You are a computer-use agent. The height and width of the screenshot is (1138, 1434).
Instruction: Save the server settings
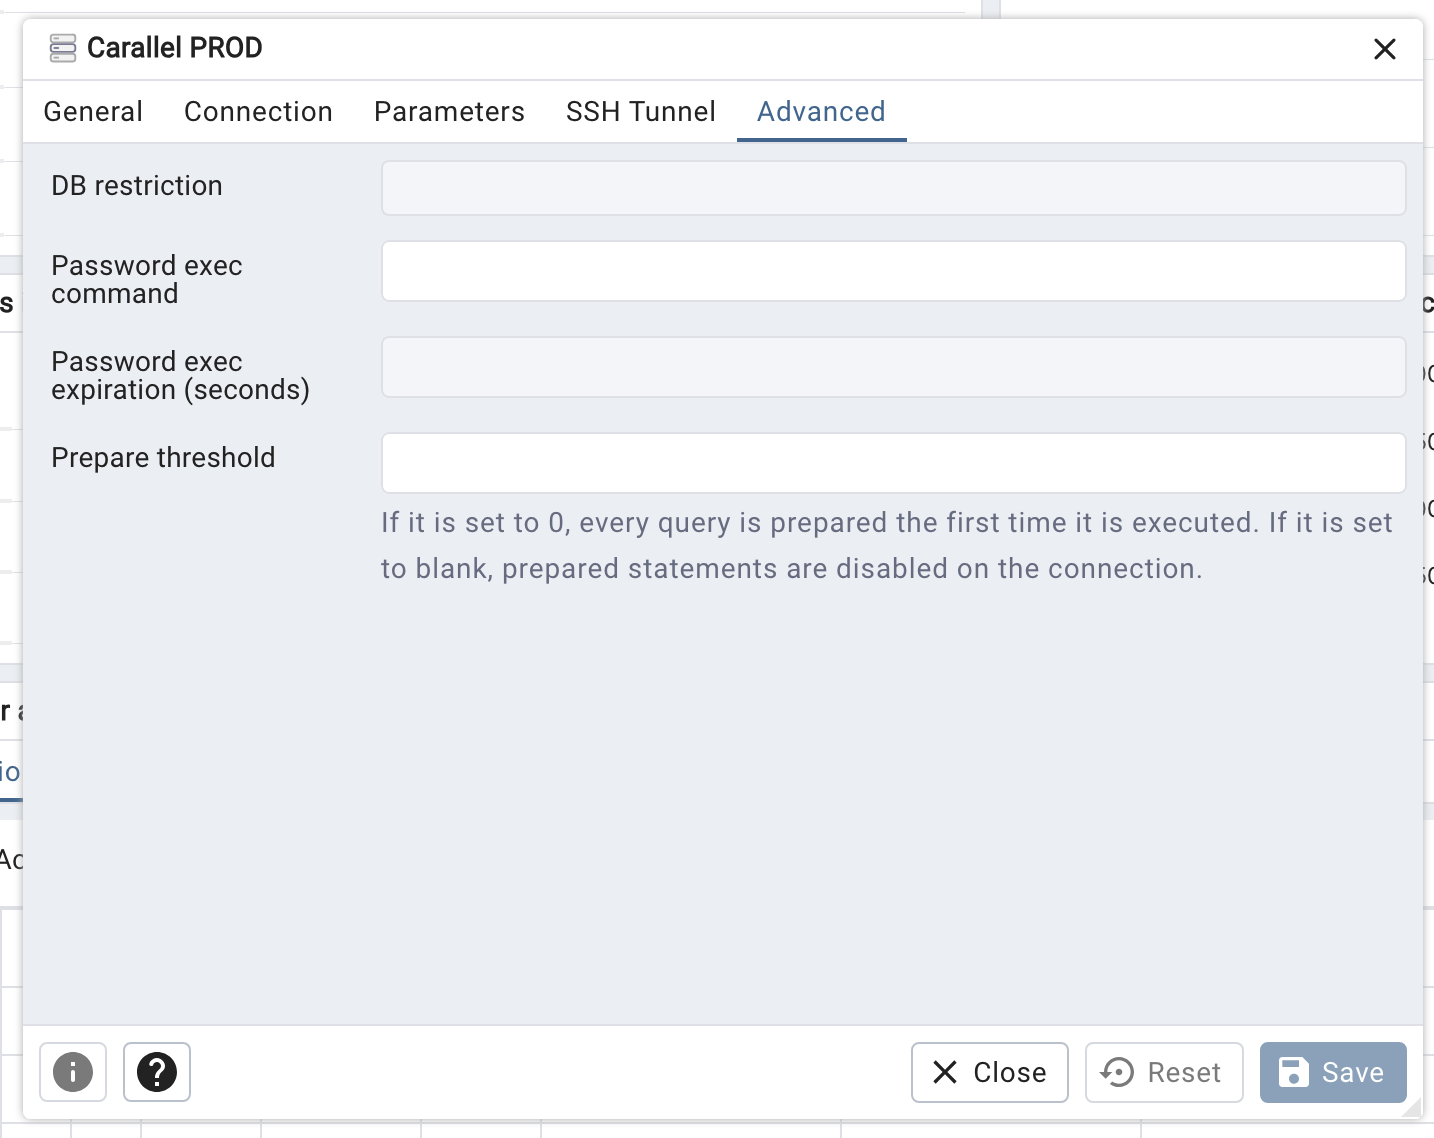tap(1333, 1072)
